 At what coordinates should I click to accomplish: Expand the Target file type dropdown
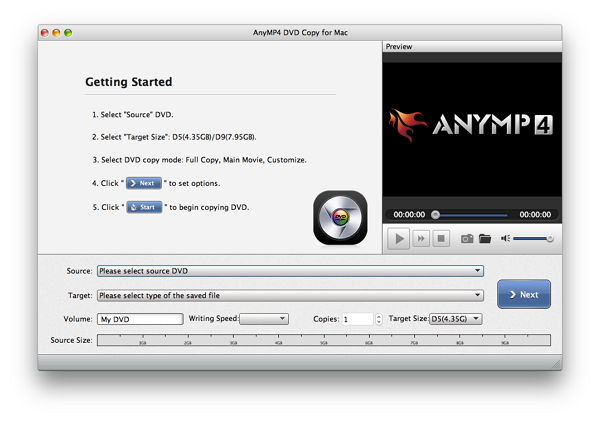click(289, 296)
